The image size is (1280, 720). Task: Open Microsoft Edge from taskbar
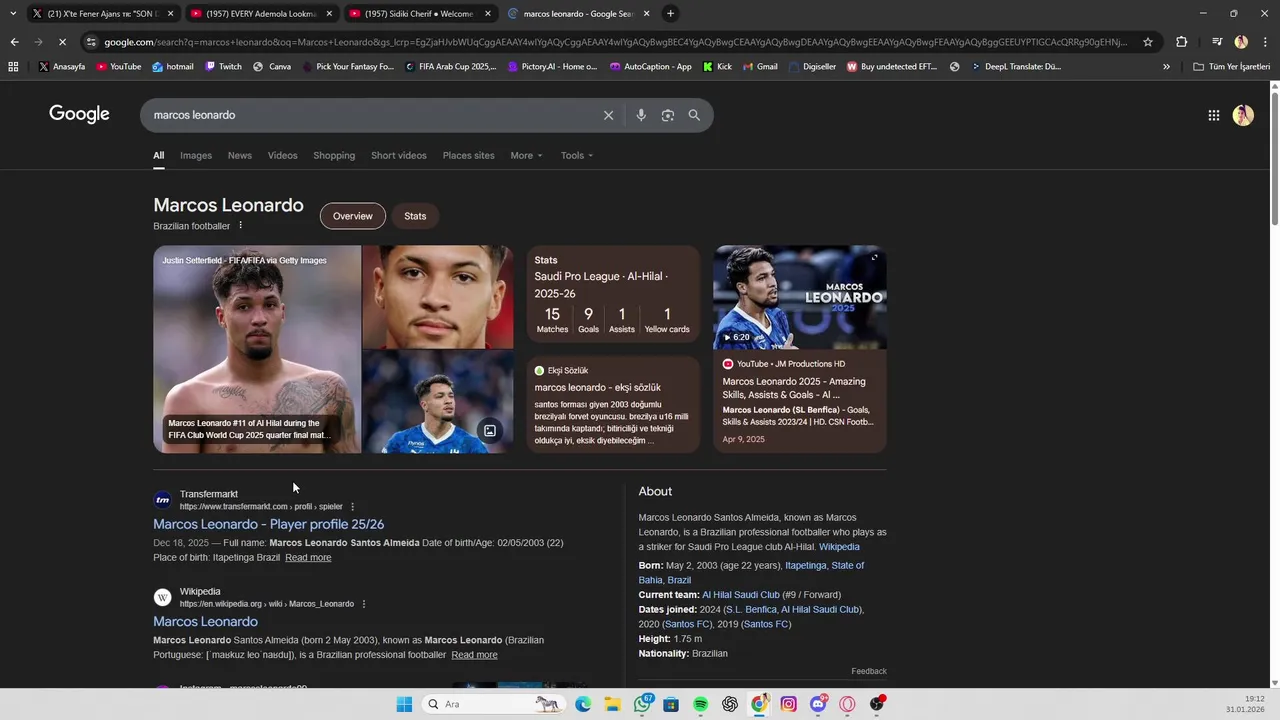583,704
